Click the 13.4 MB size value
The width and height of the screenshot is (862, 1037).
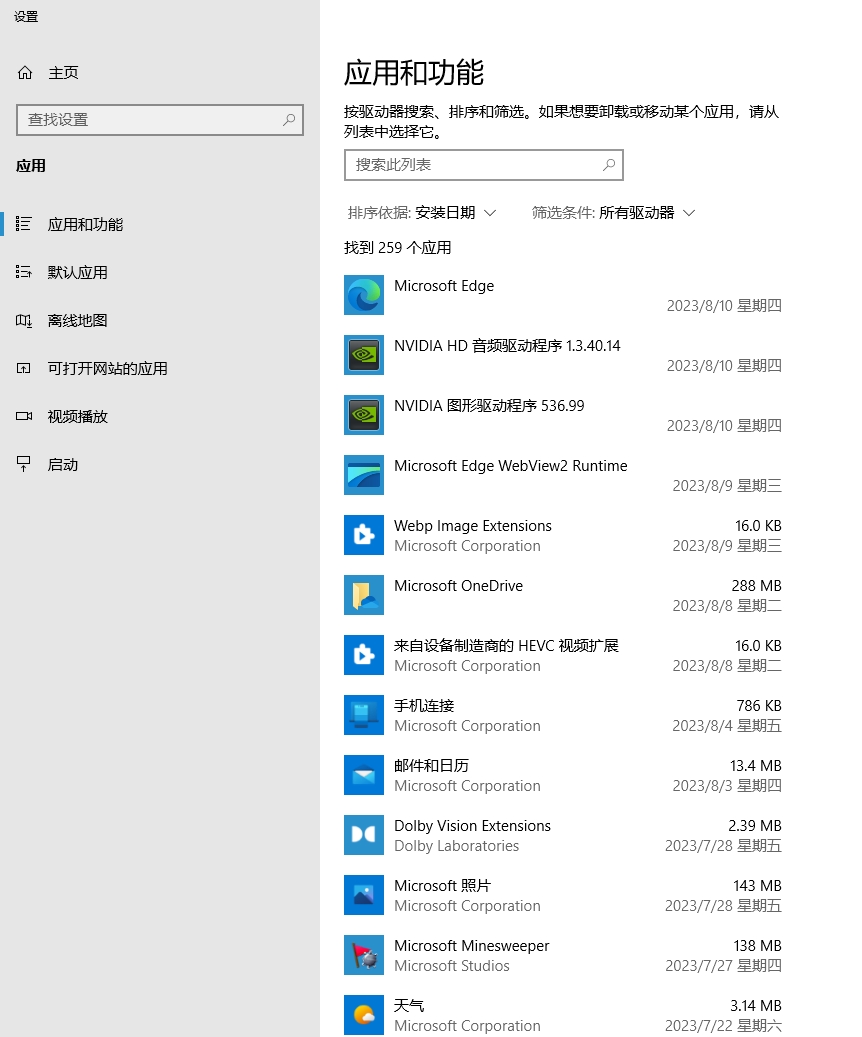coord(755,766)
